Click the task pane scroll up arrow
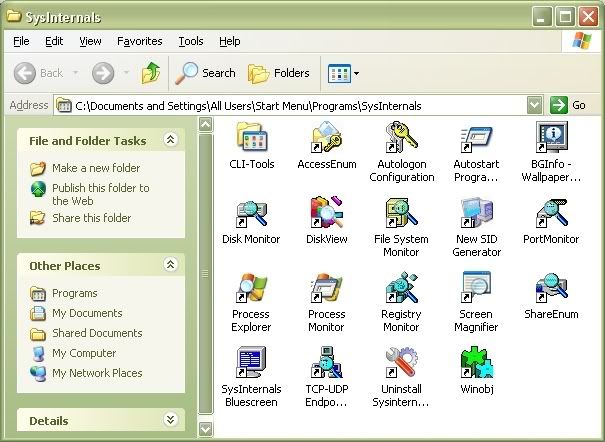 coord(205,125)
